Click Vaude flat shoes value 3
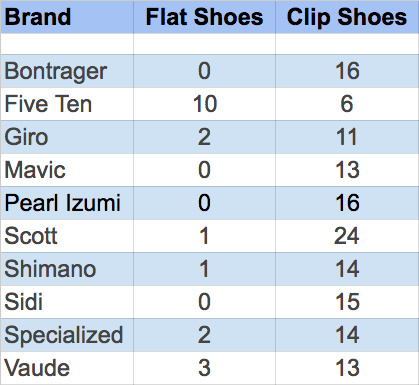 pyautogui.click(x=204, y=368)
